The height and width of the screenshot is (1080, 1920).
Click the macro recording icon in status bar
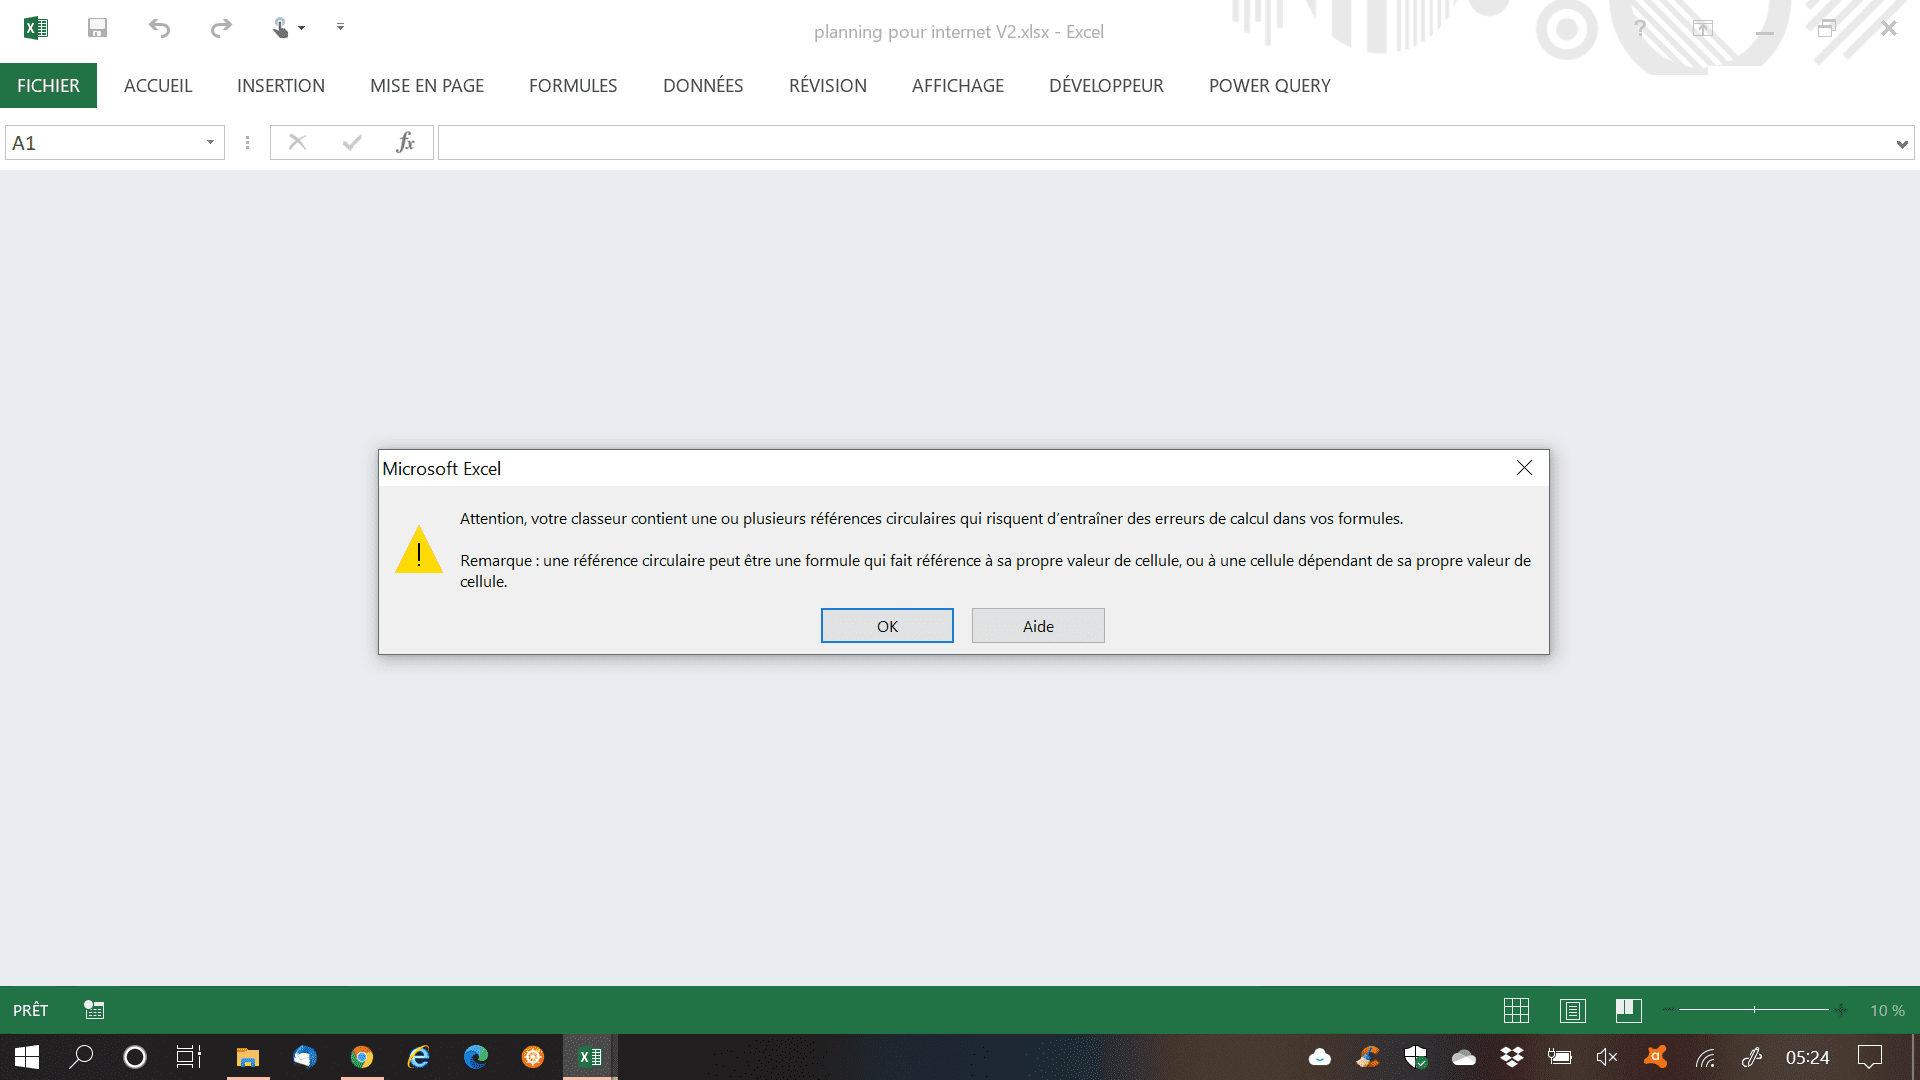[x=94, y=1010]
